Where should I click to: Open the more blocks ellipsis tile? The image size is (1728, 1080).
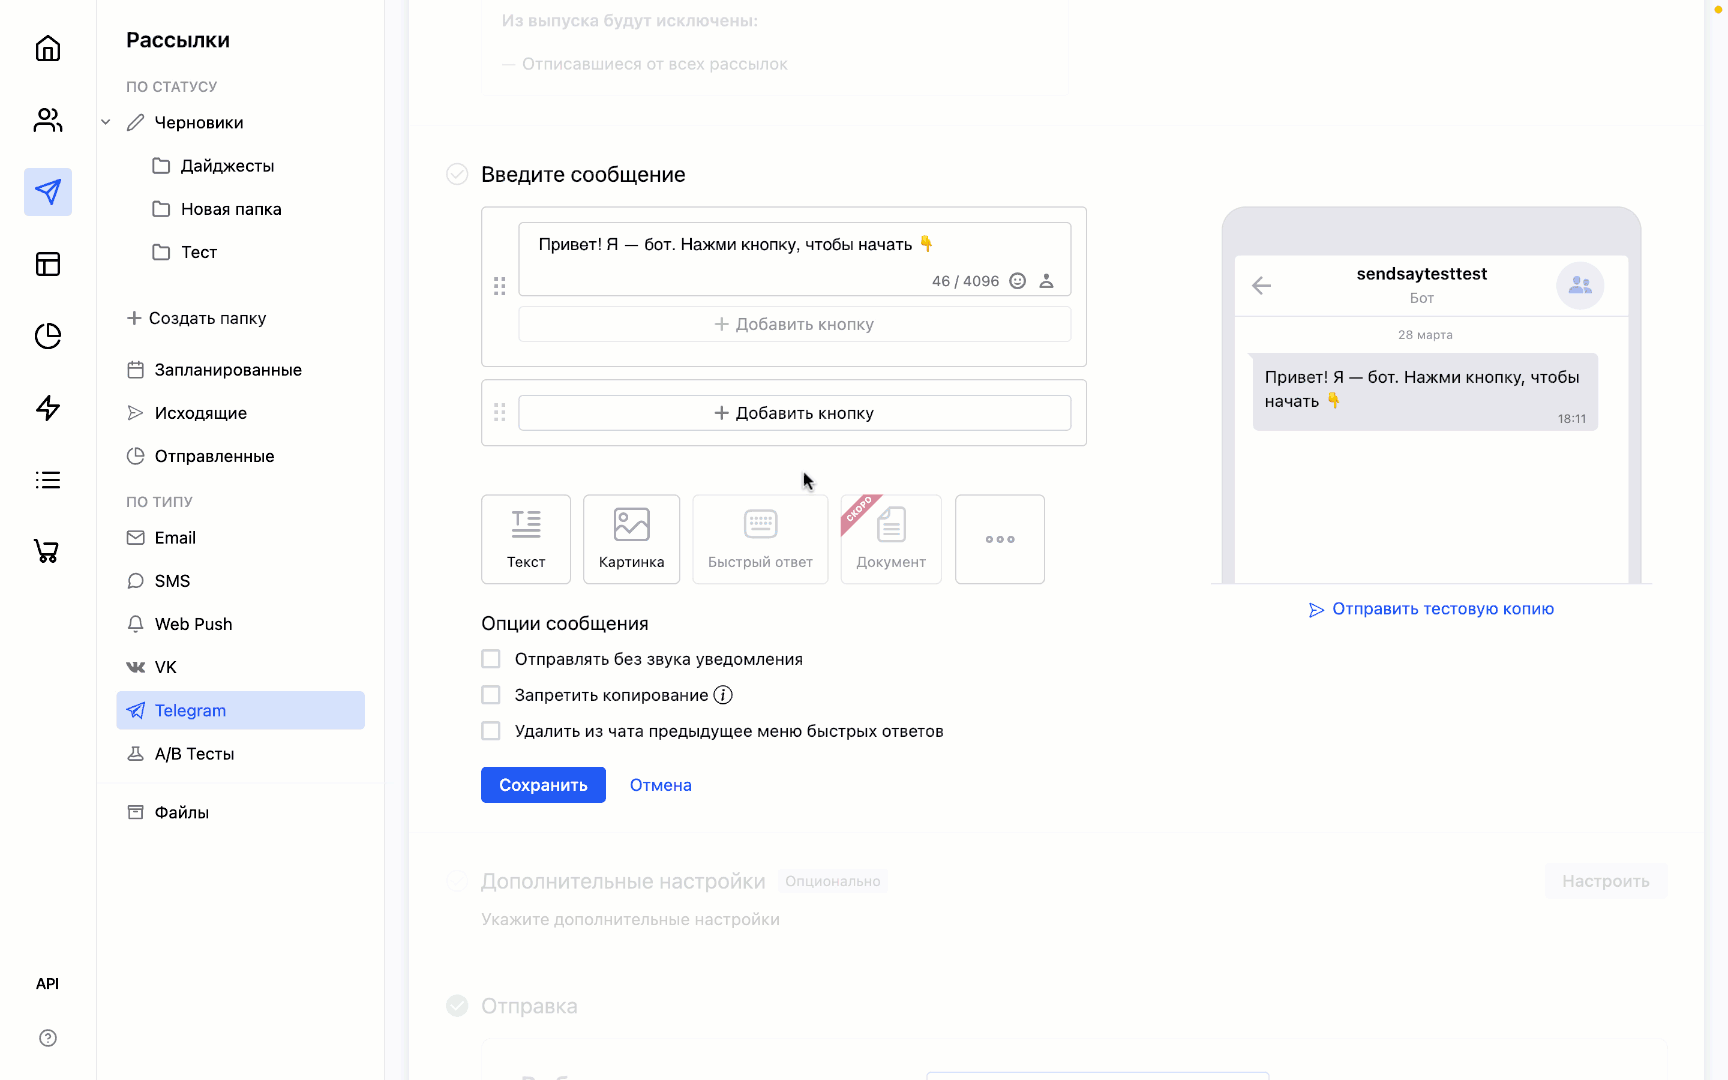pos(999,539)
